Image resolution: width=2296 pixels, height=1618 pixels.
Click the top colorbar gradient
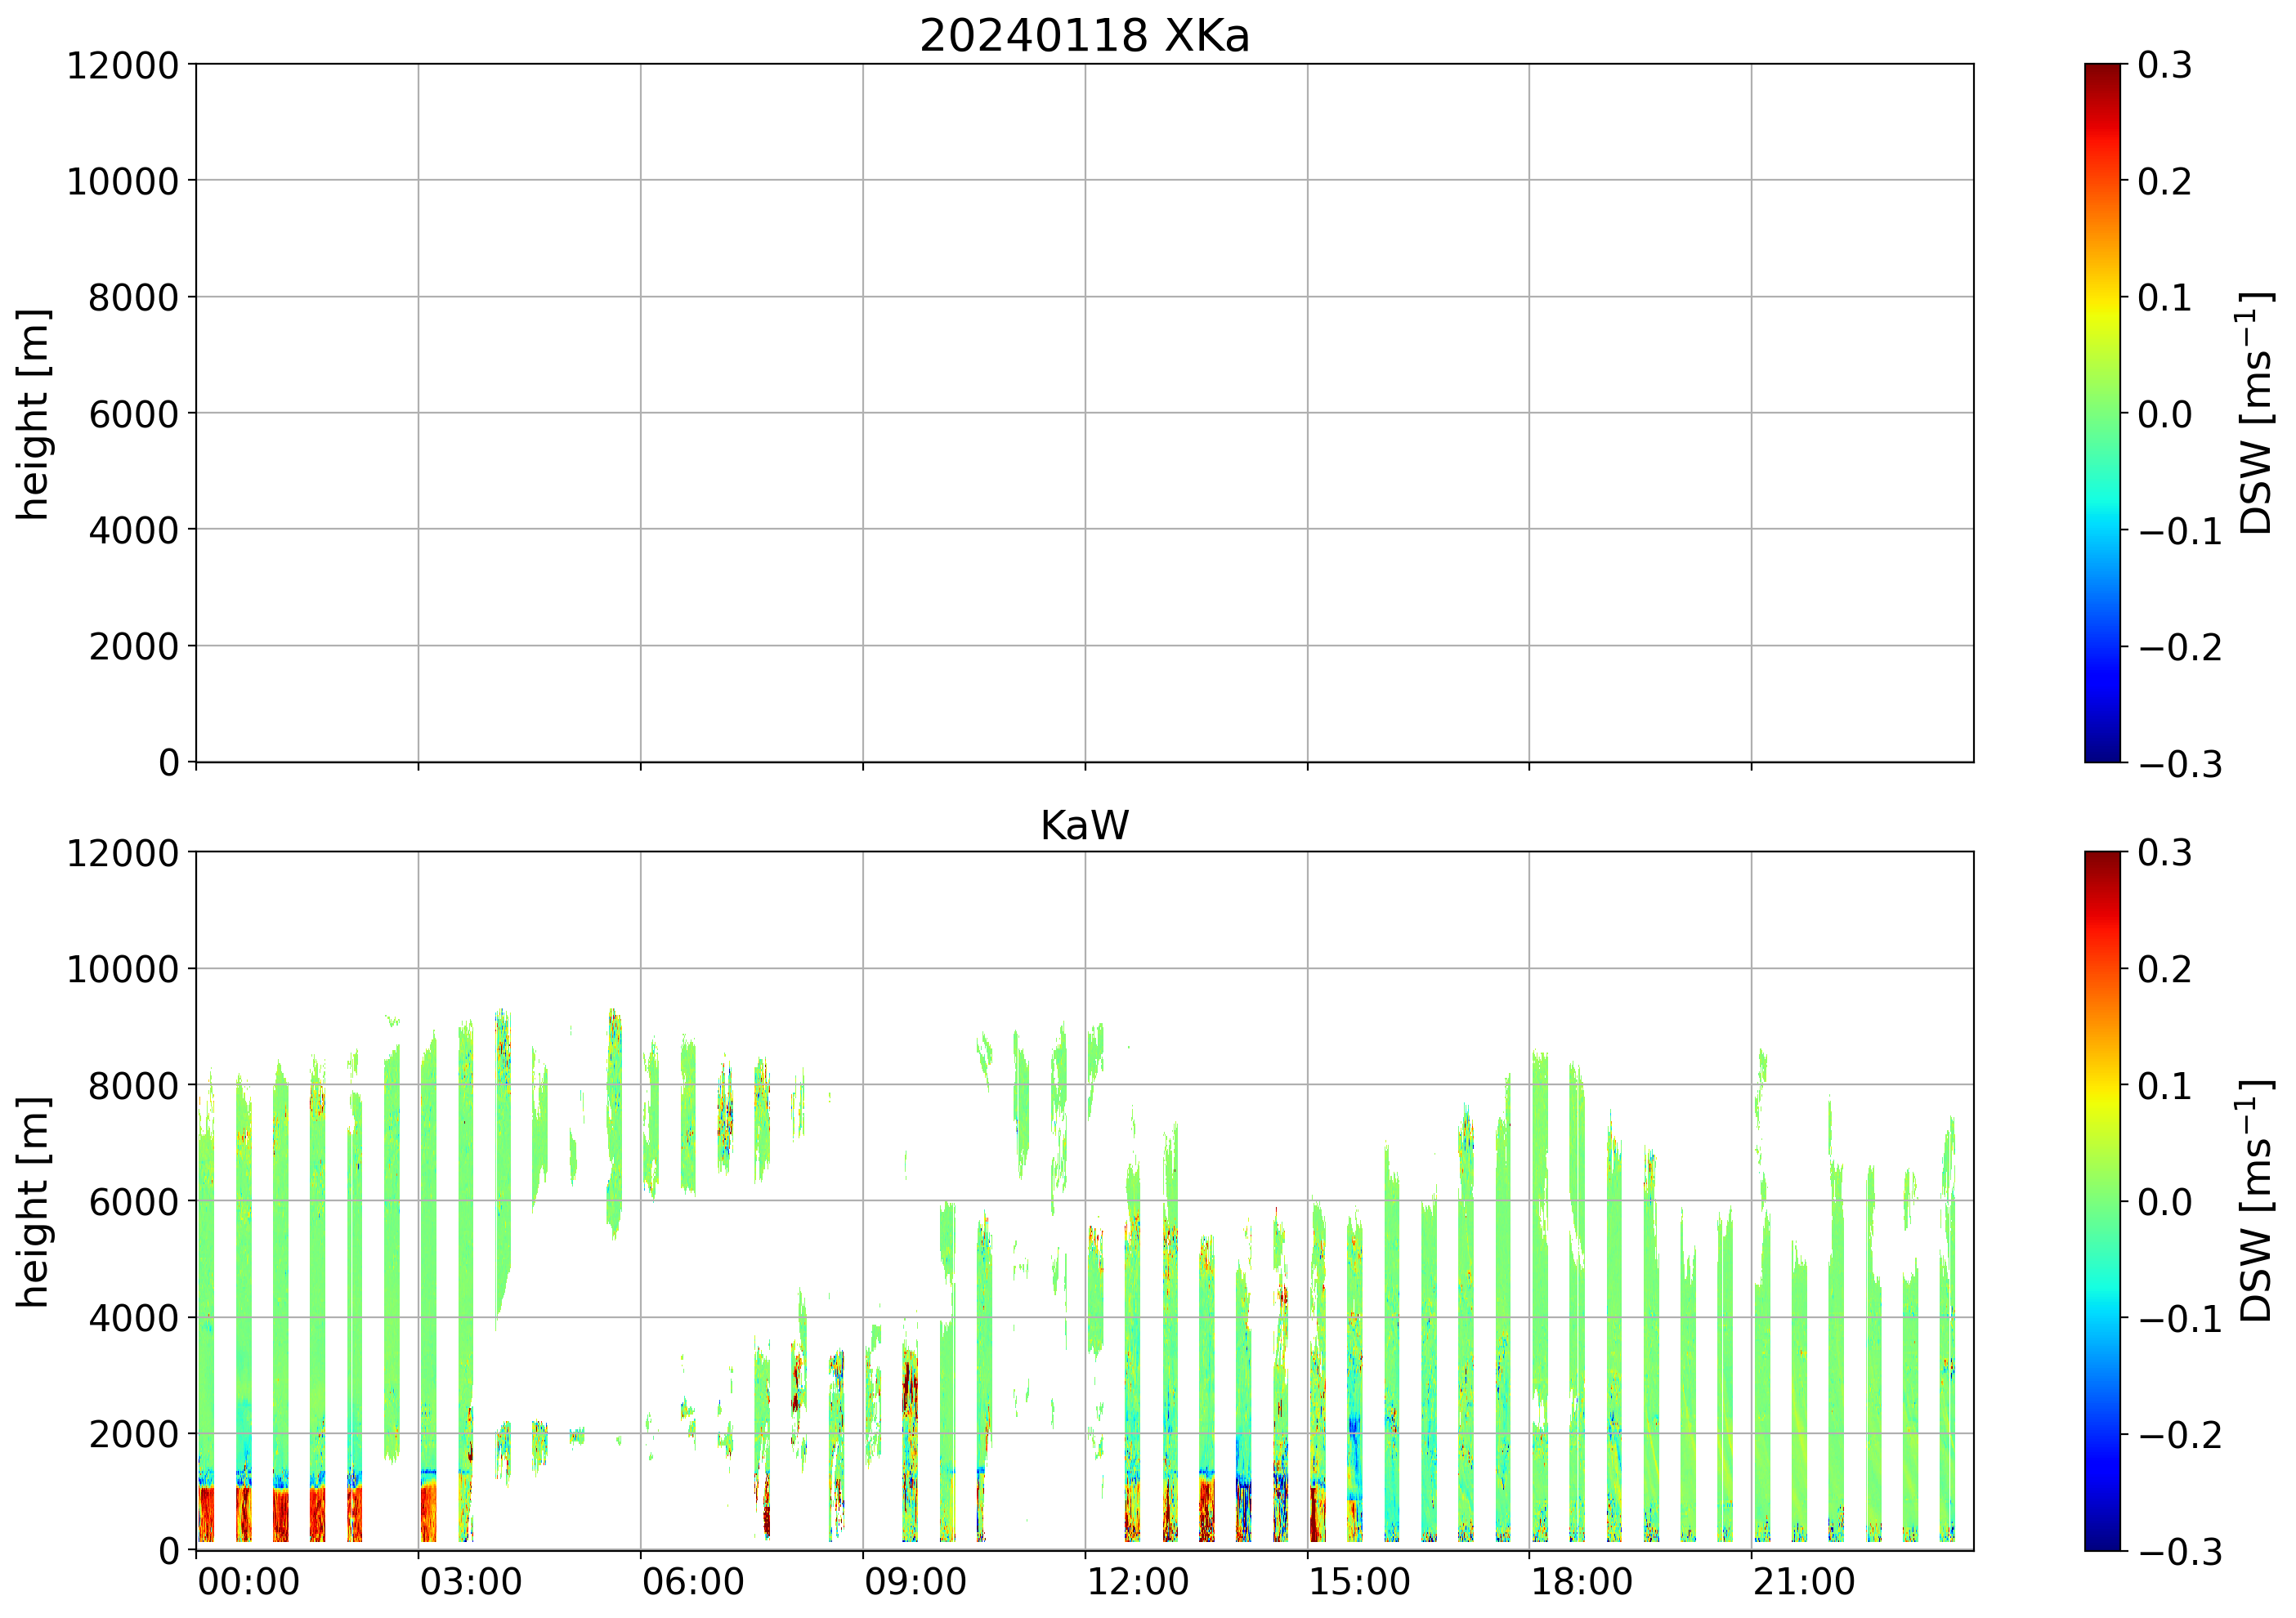coord(2102,413)
